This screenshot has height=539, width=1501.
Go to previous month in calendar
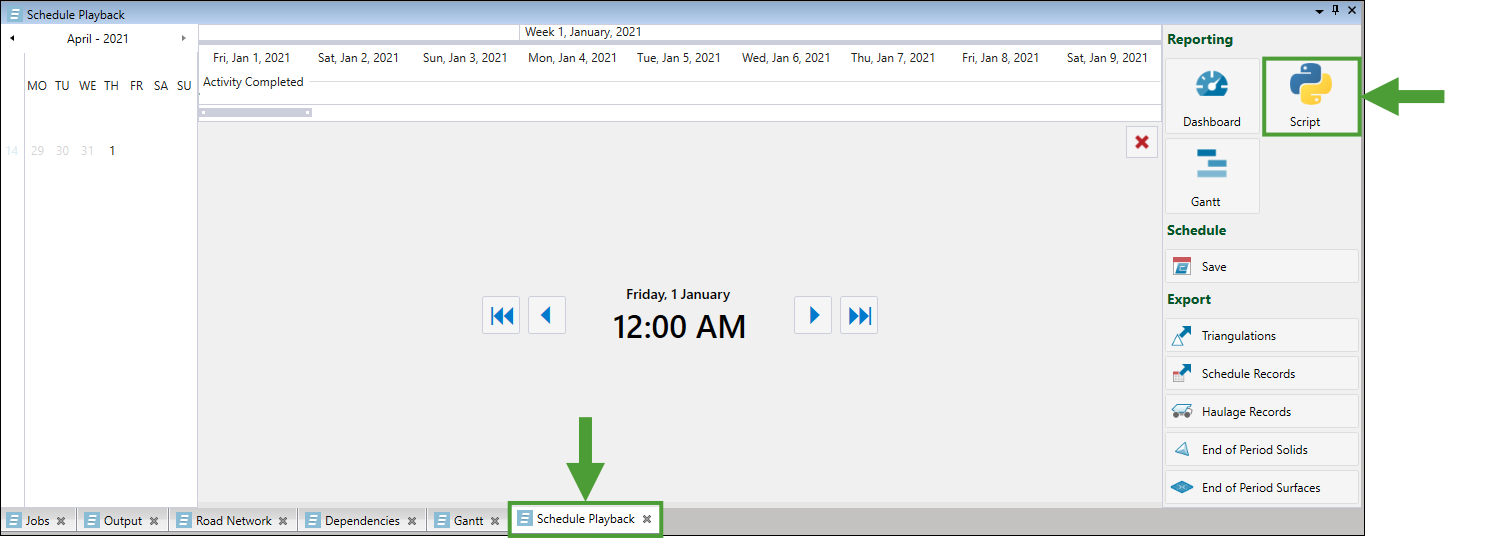click(12, 39)
